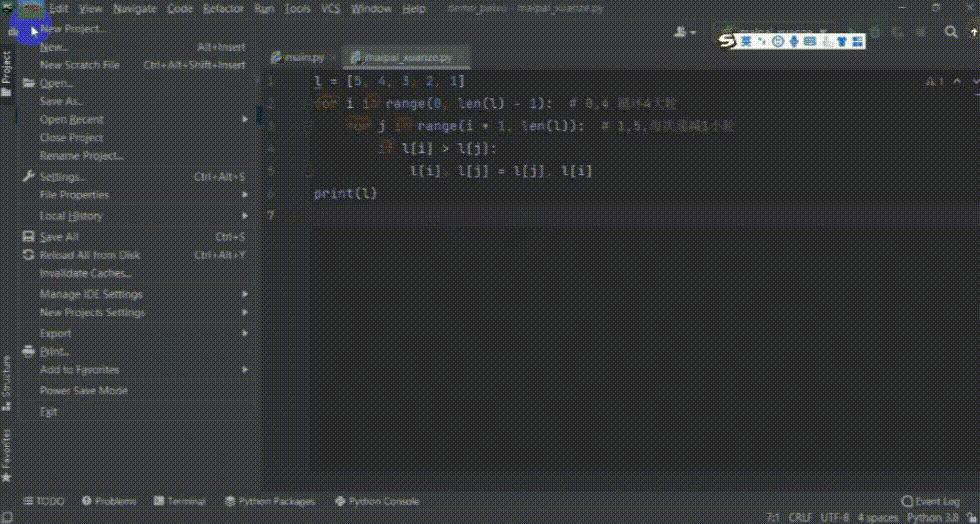Open the TODO tool window

pos(44,501)
